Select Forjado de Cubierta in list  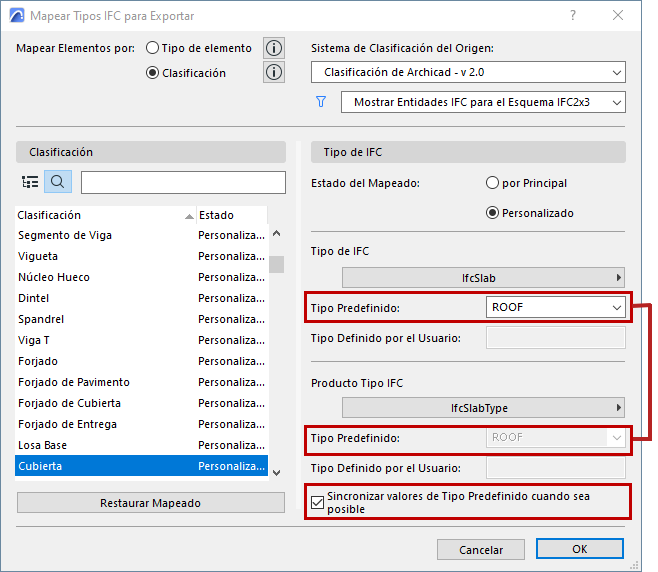(x=70, y=403)
